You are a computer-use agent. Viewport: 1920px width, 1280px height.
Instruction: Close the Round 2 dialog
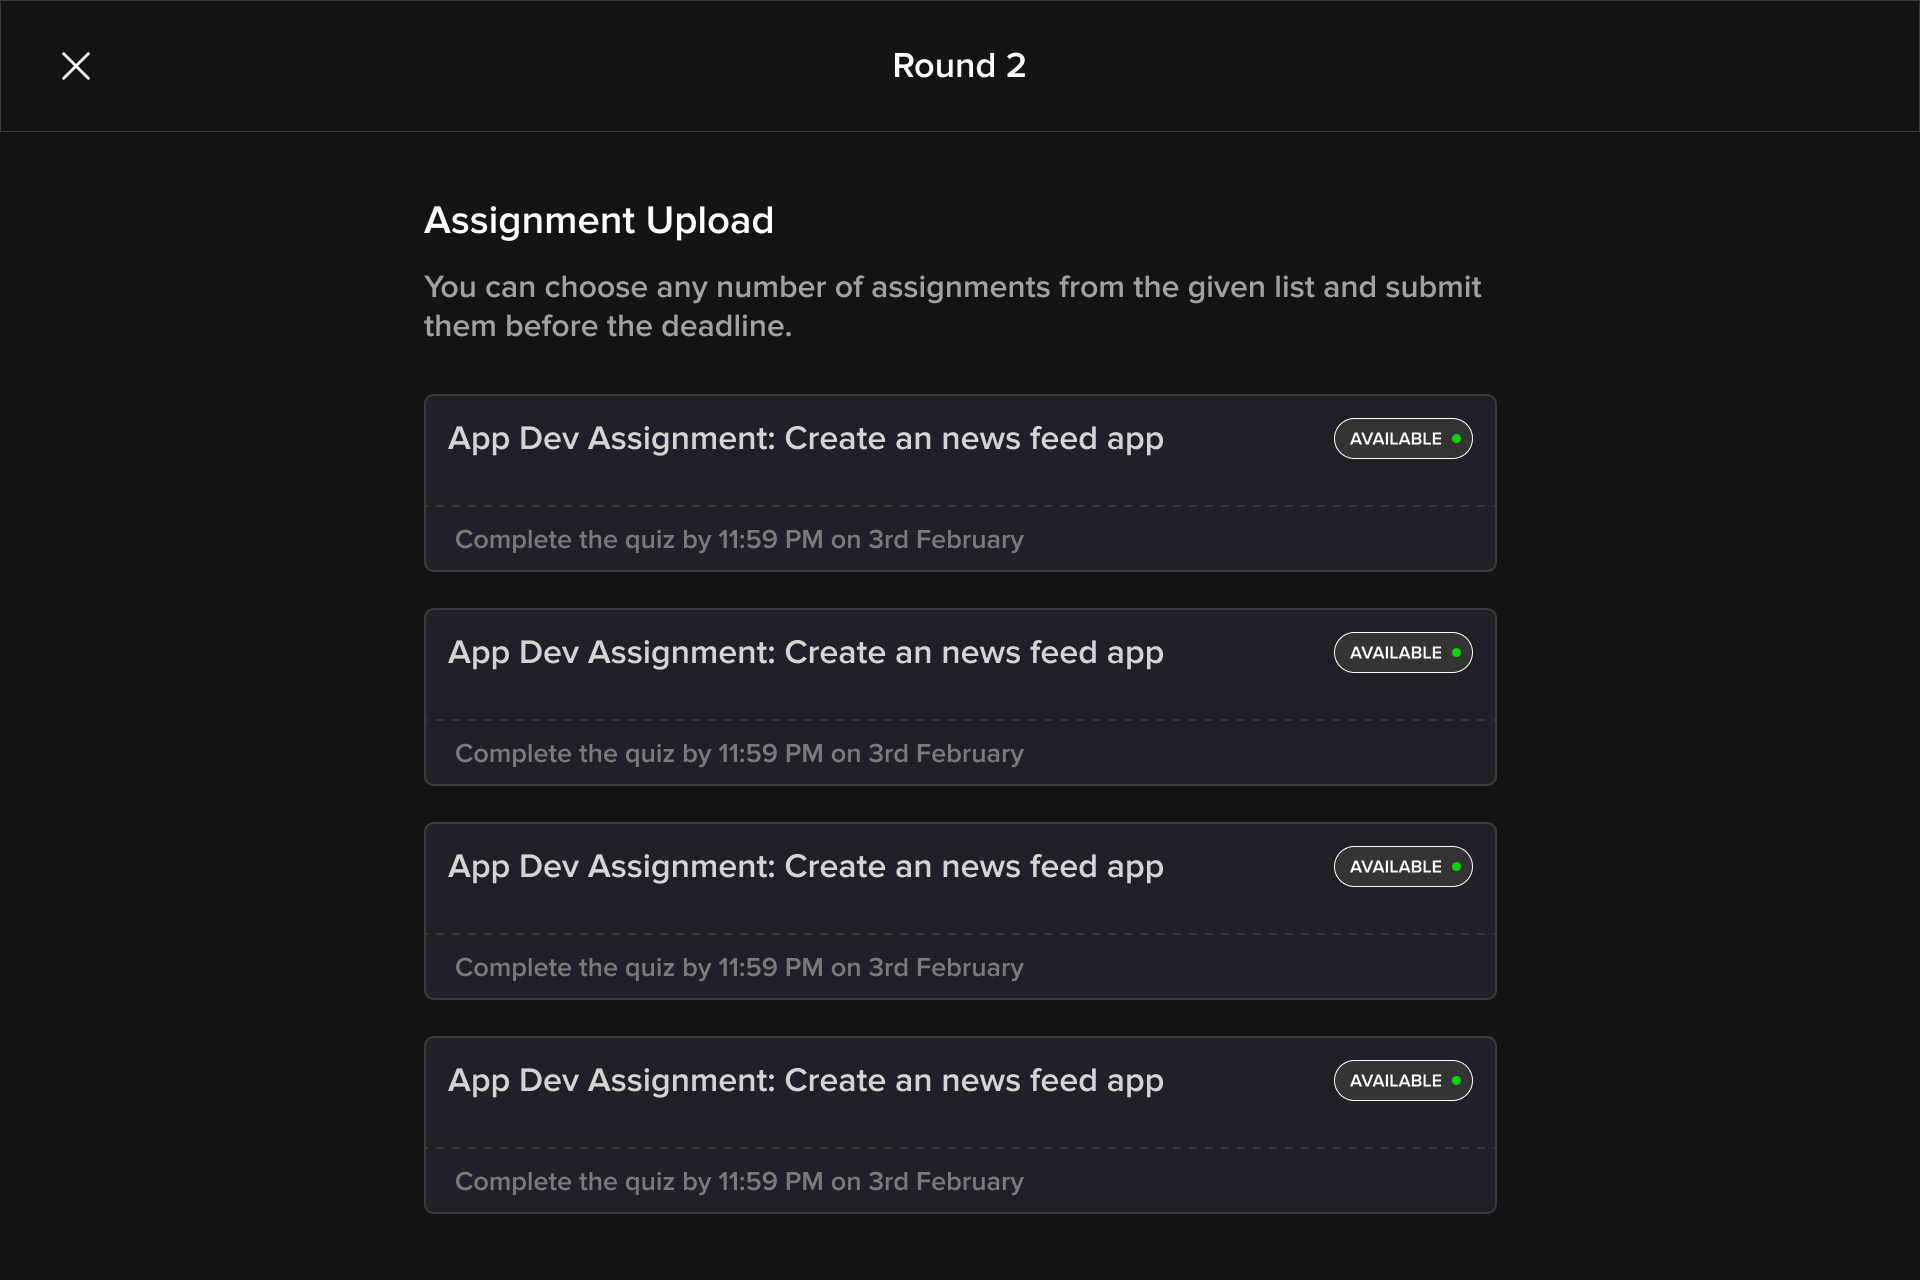click(76, 66)
